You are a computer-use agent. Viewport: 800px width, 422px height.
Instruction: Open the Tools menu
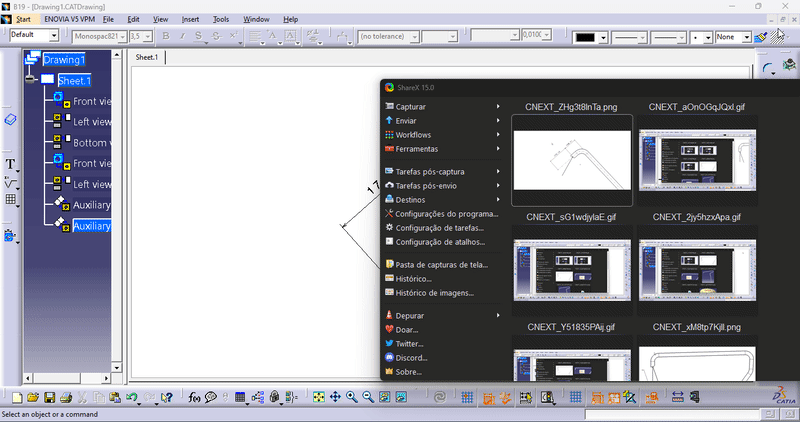[x=220, y=19]
